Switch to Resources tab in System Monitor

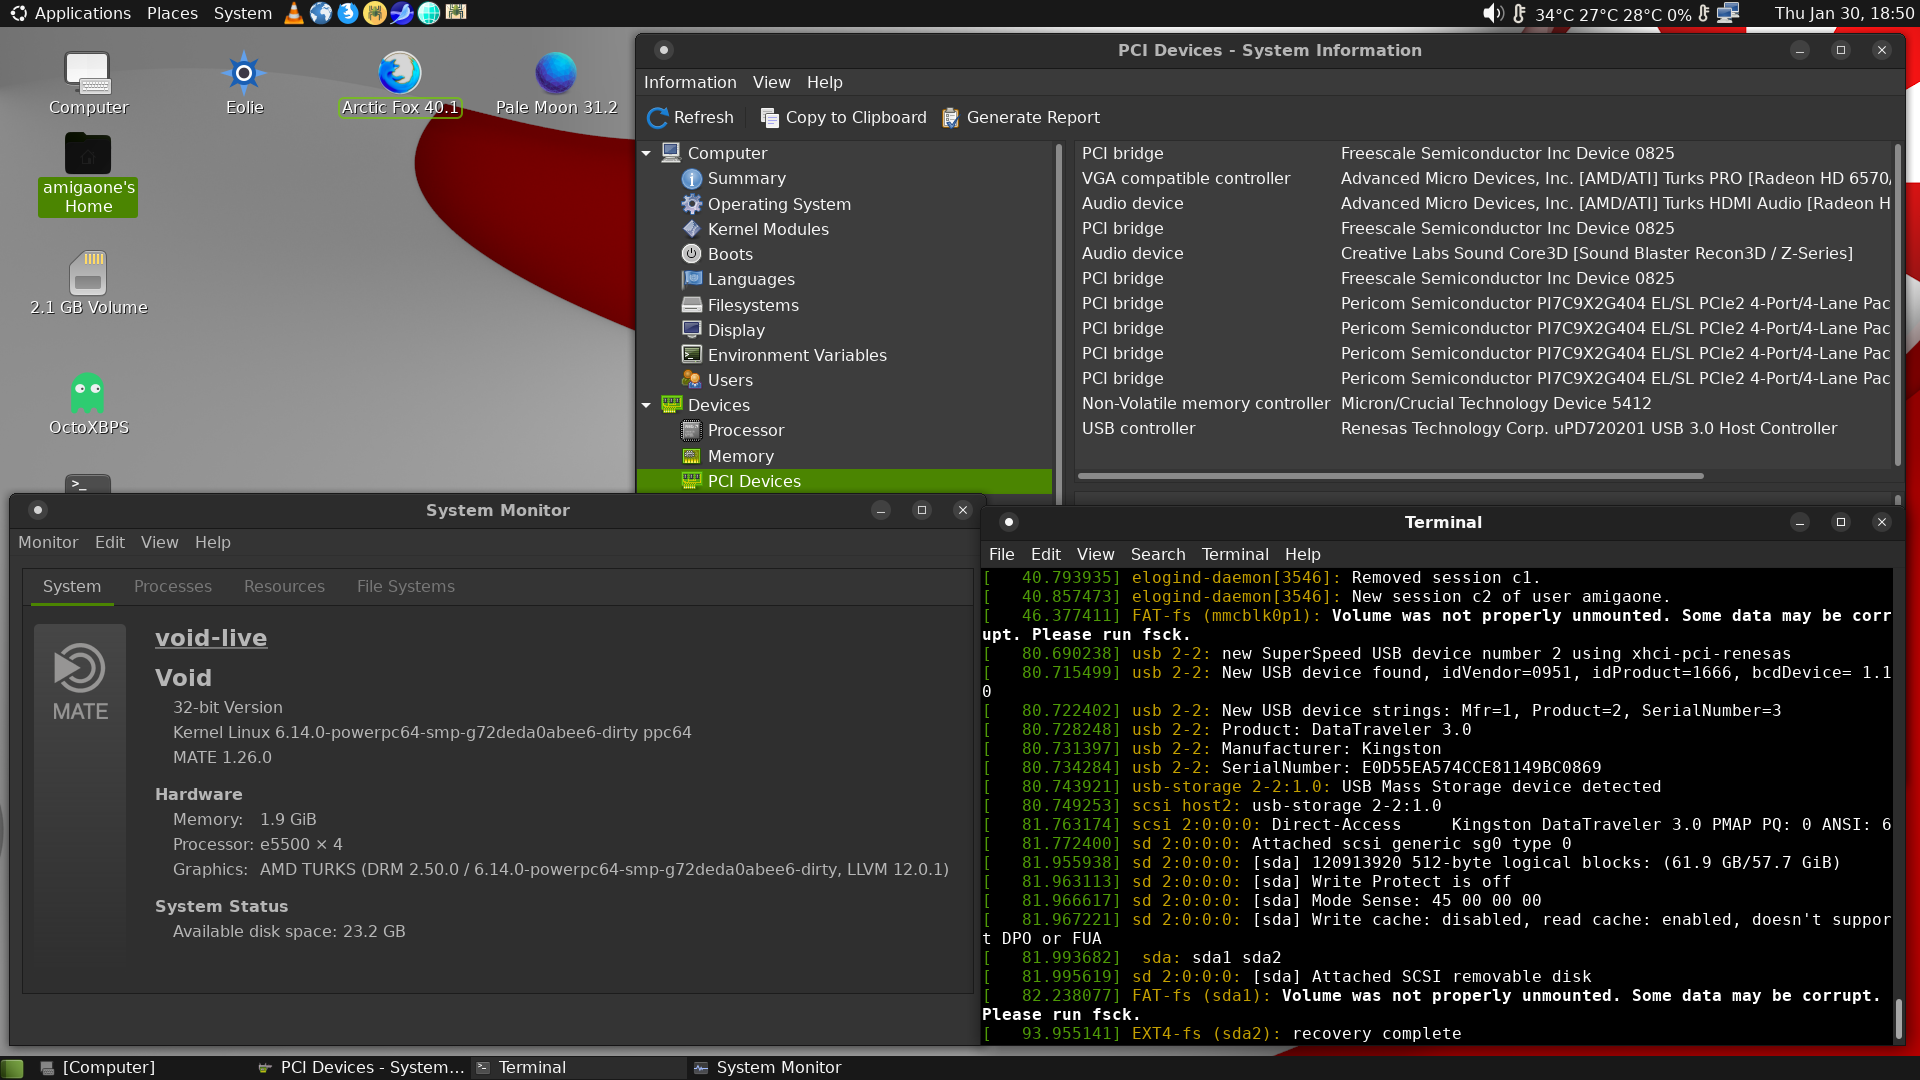(x=284, y=586)
